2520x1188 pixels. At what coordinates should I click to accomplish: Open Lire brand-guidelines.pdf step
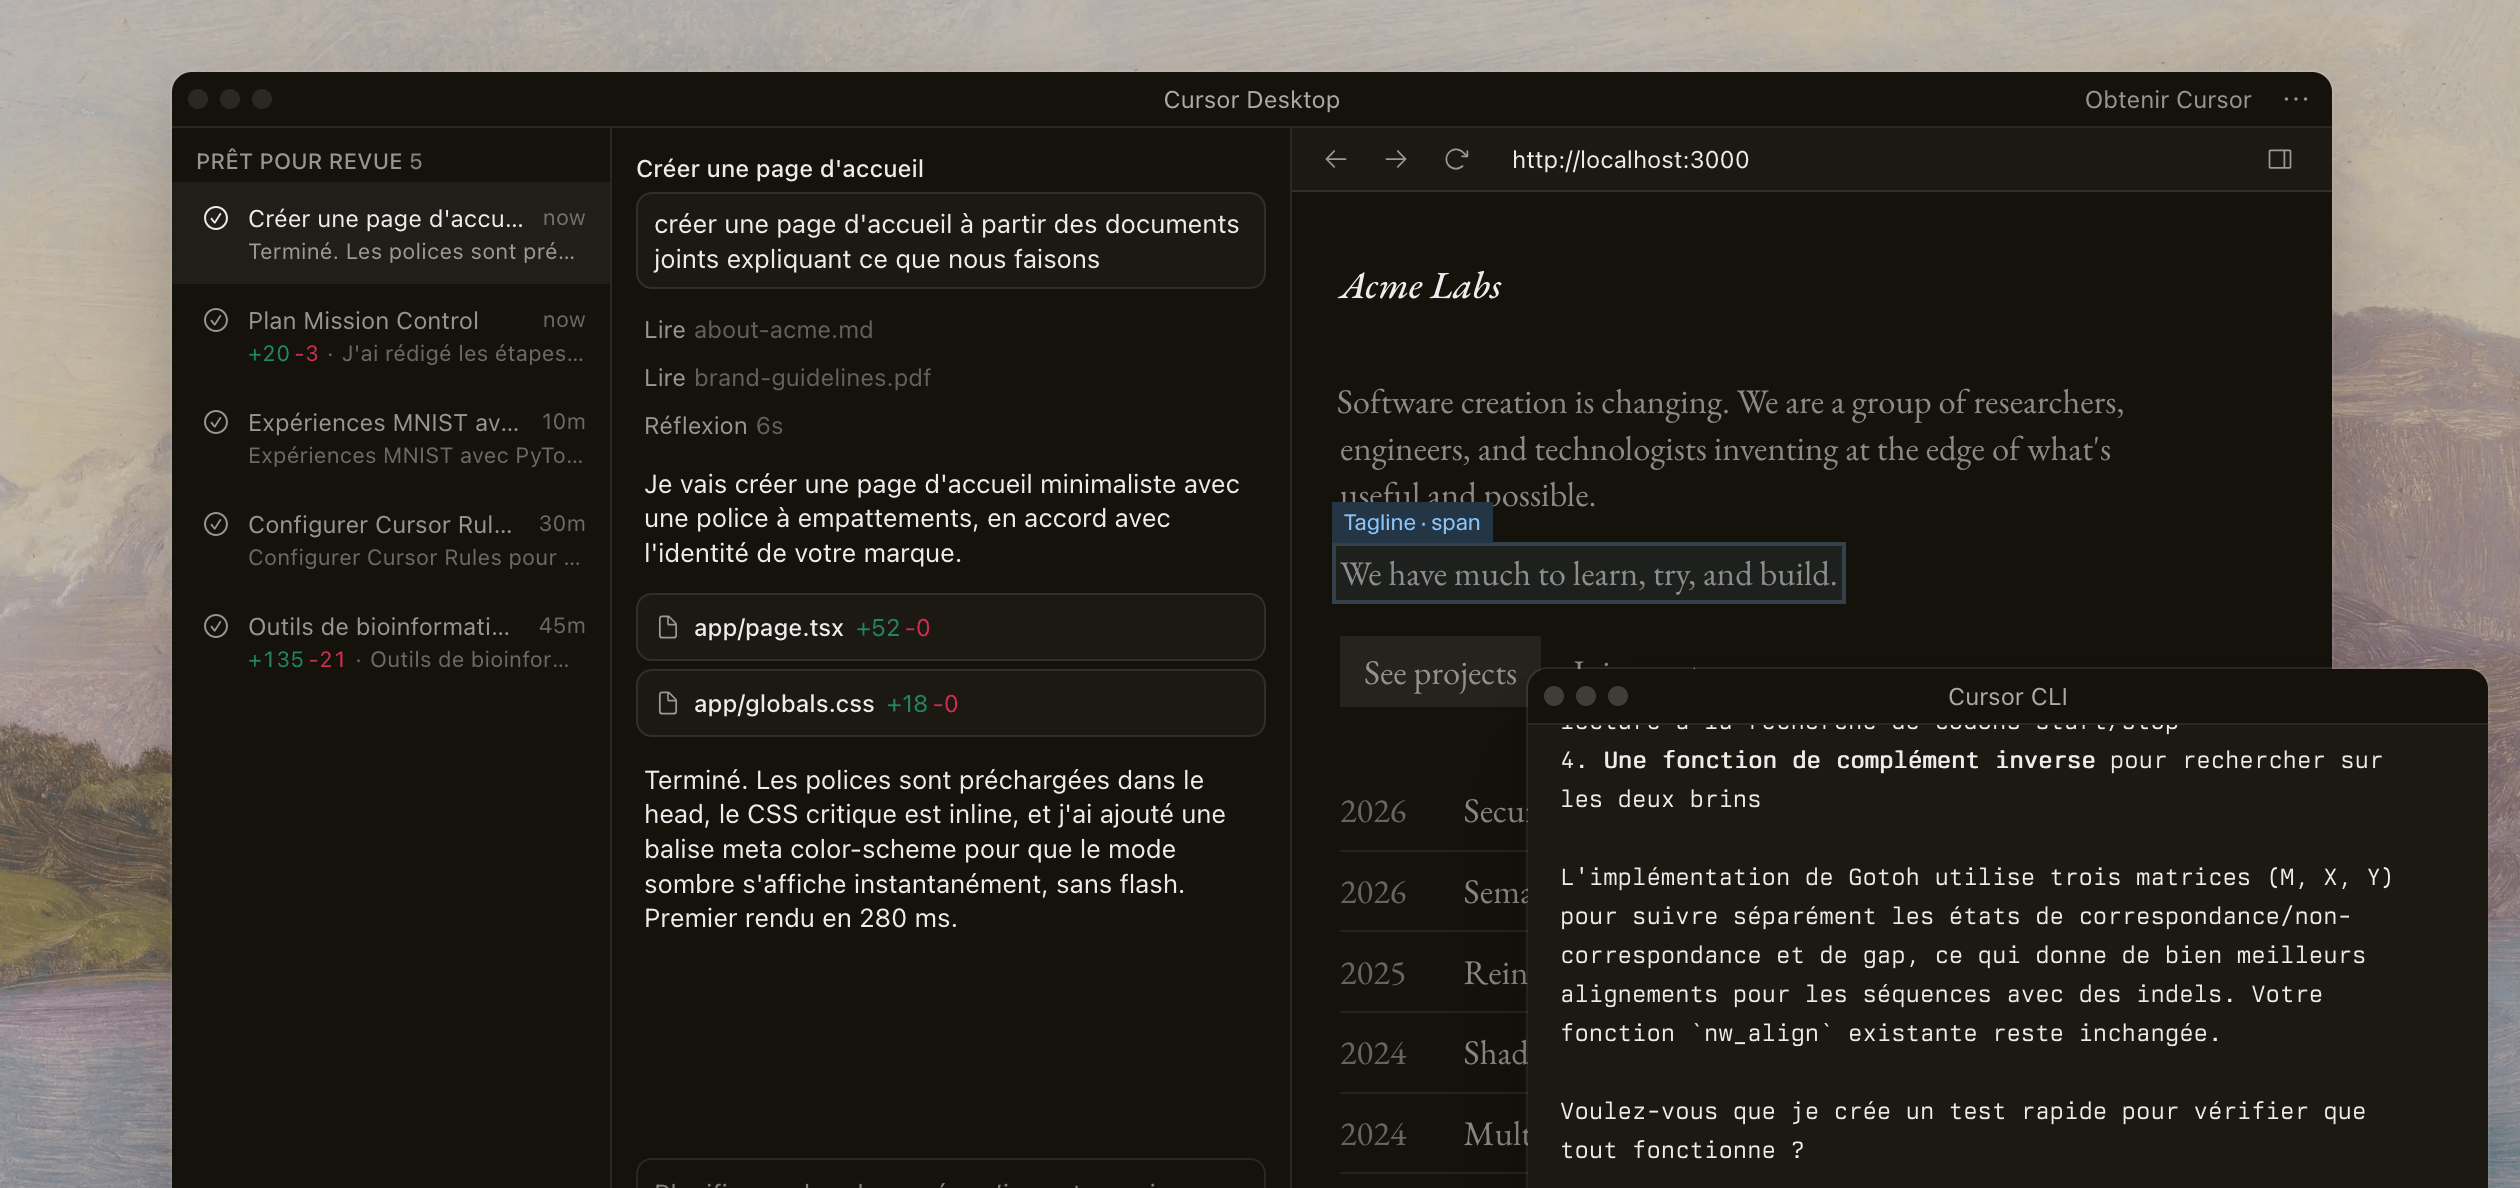(x=787, y=378)
